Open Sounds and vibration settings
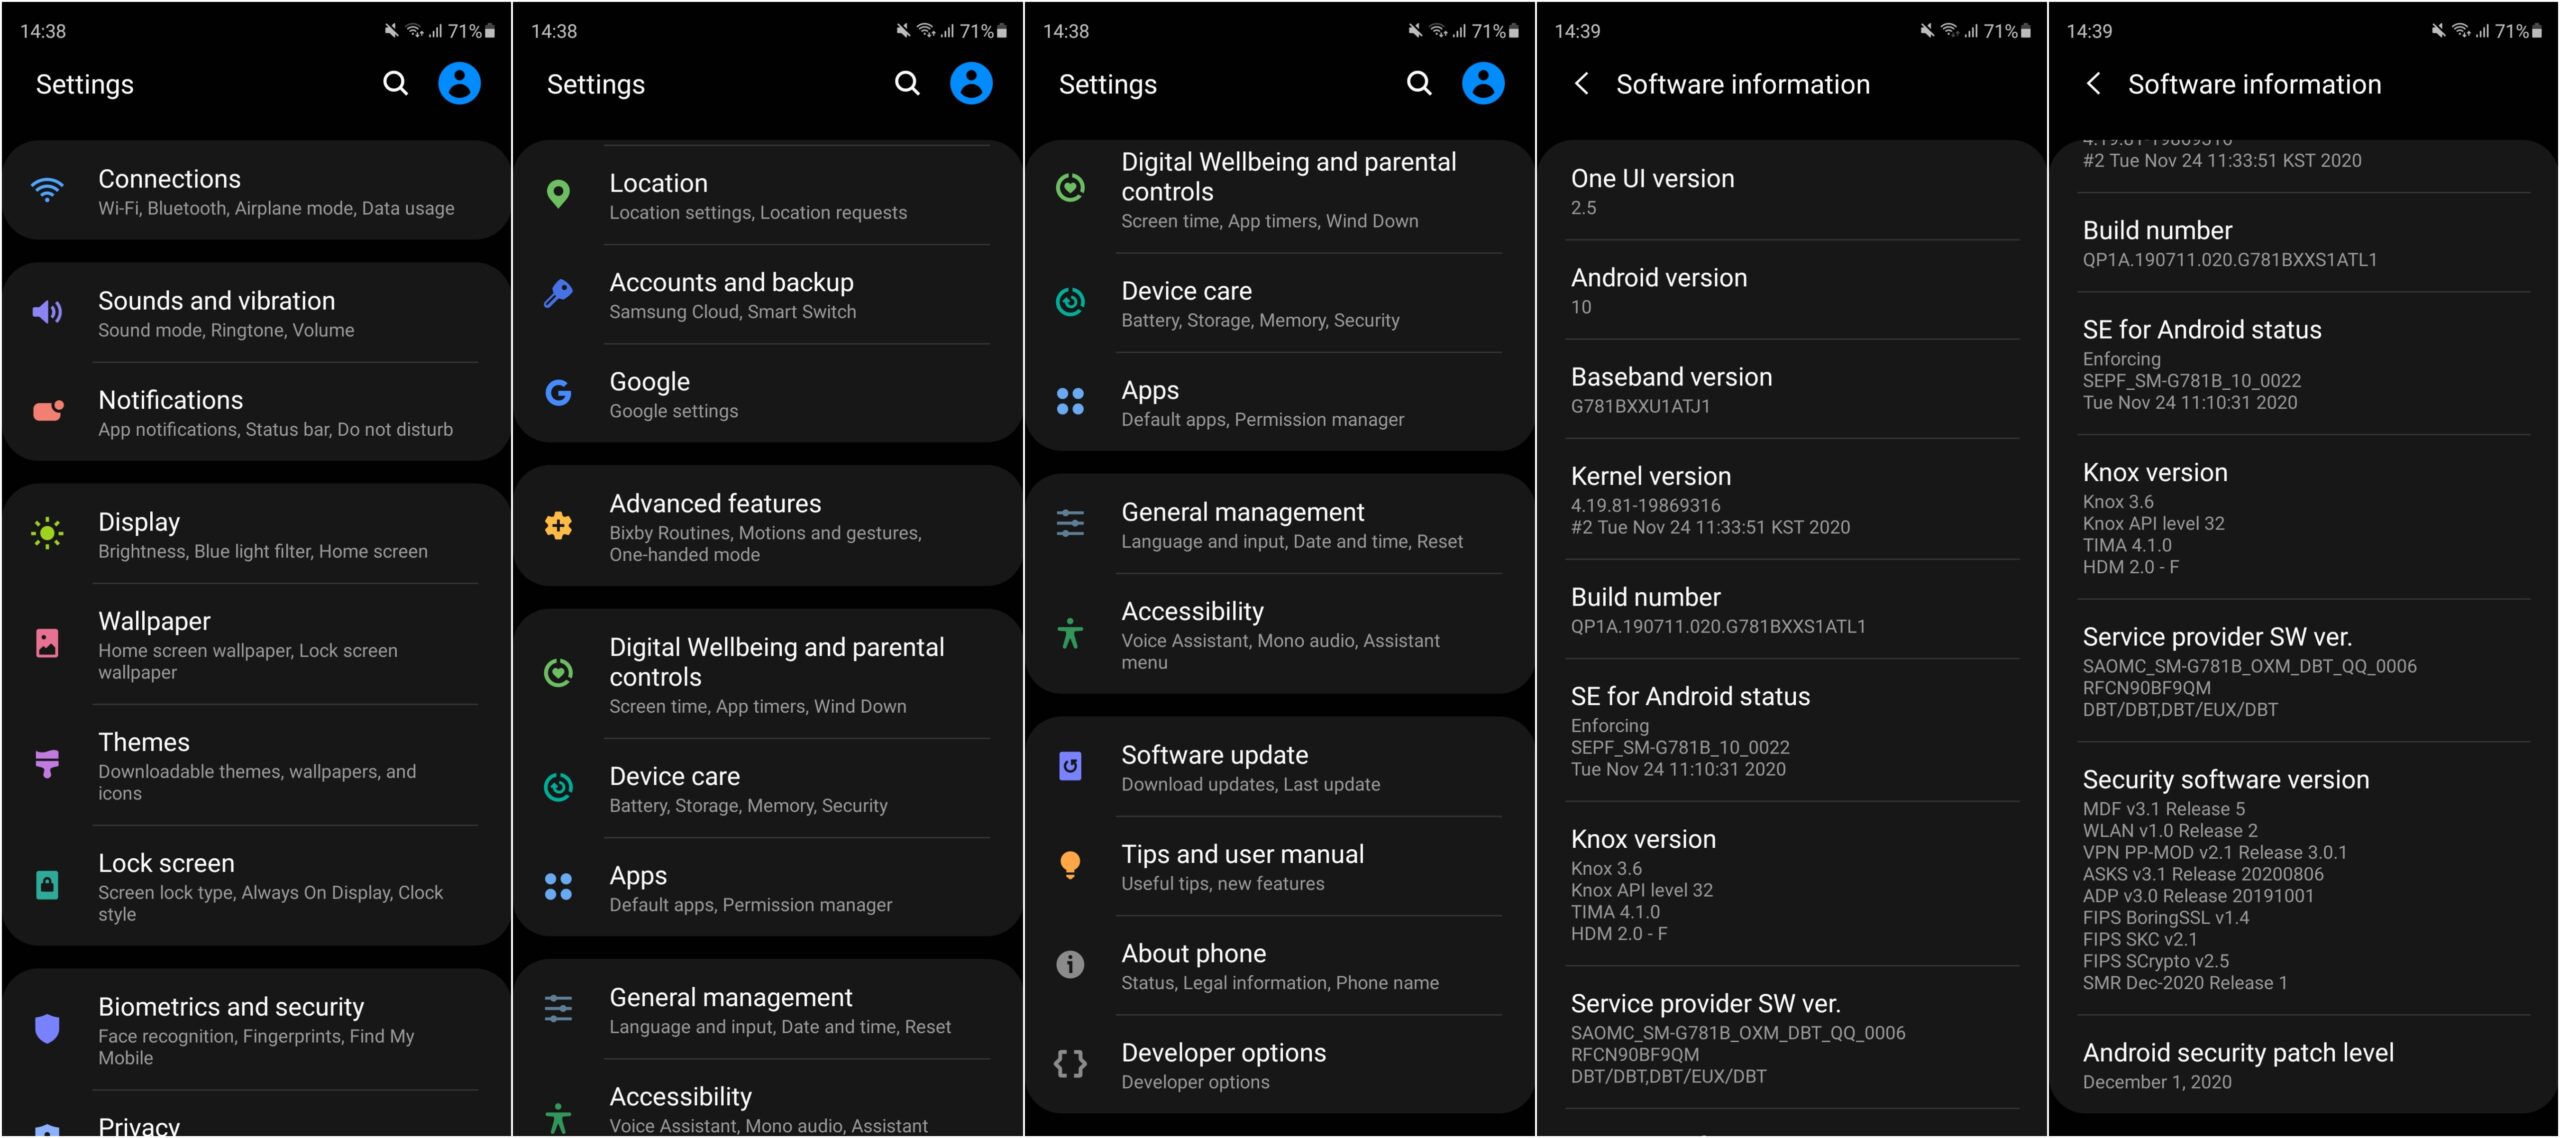Screen dimensions: 2560x1138 click(x=256, y=313)
